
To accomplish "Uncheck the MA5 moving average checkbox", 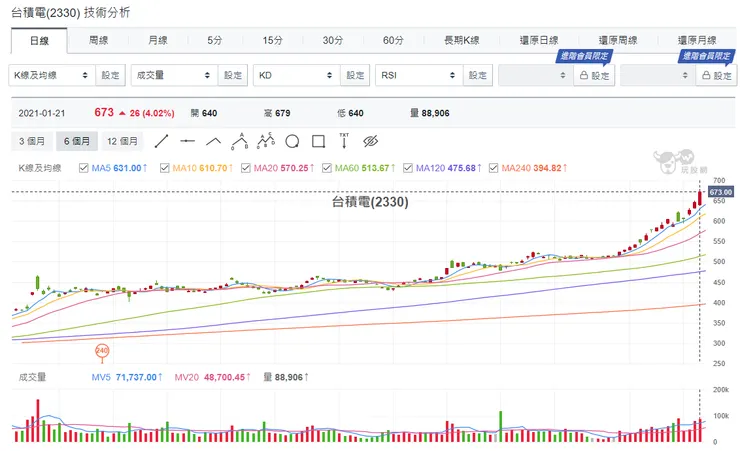I will pyautogui.click(x=84, y=167).
